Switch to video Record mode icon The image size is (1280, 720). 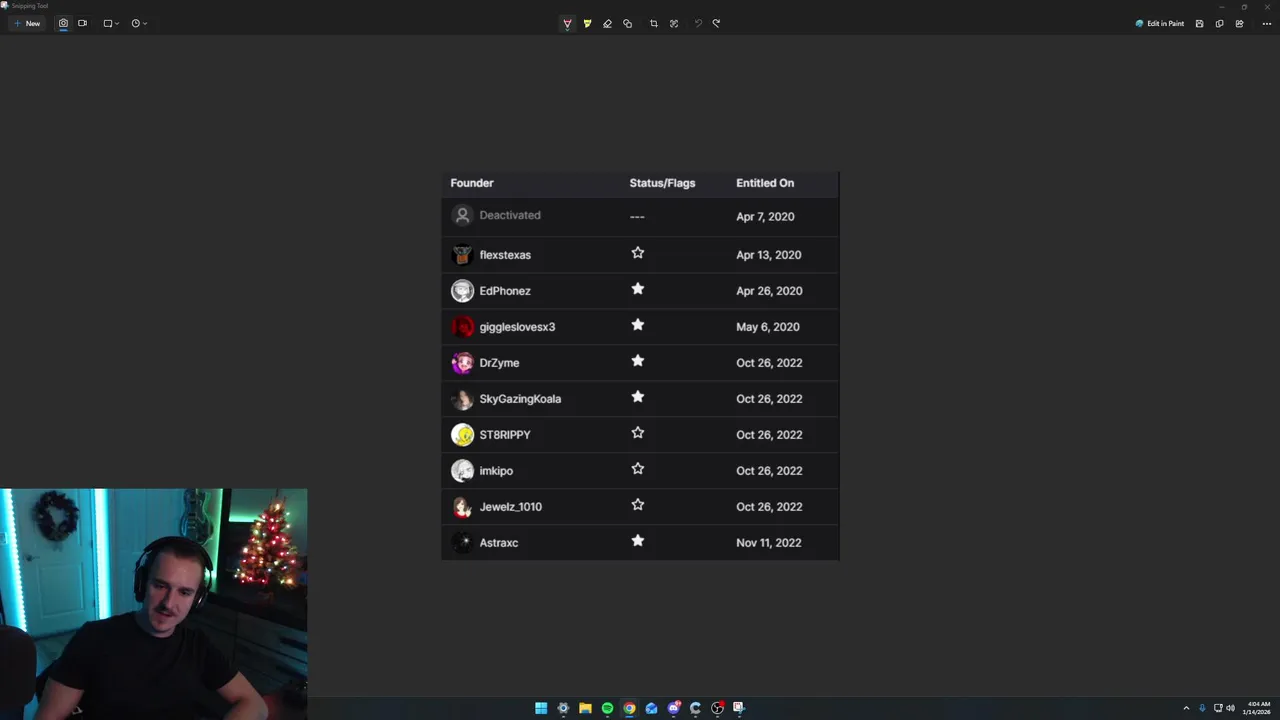tap(82, 23)
